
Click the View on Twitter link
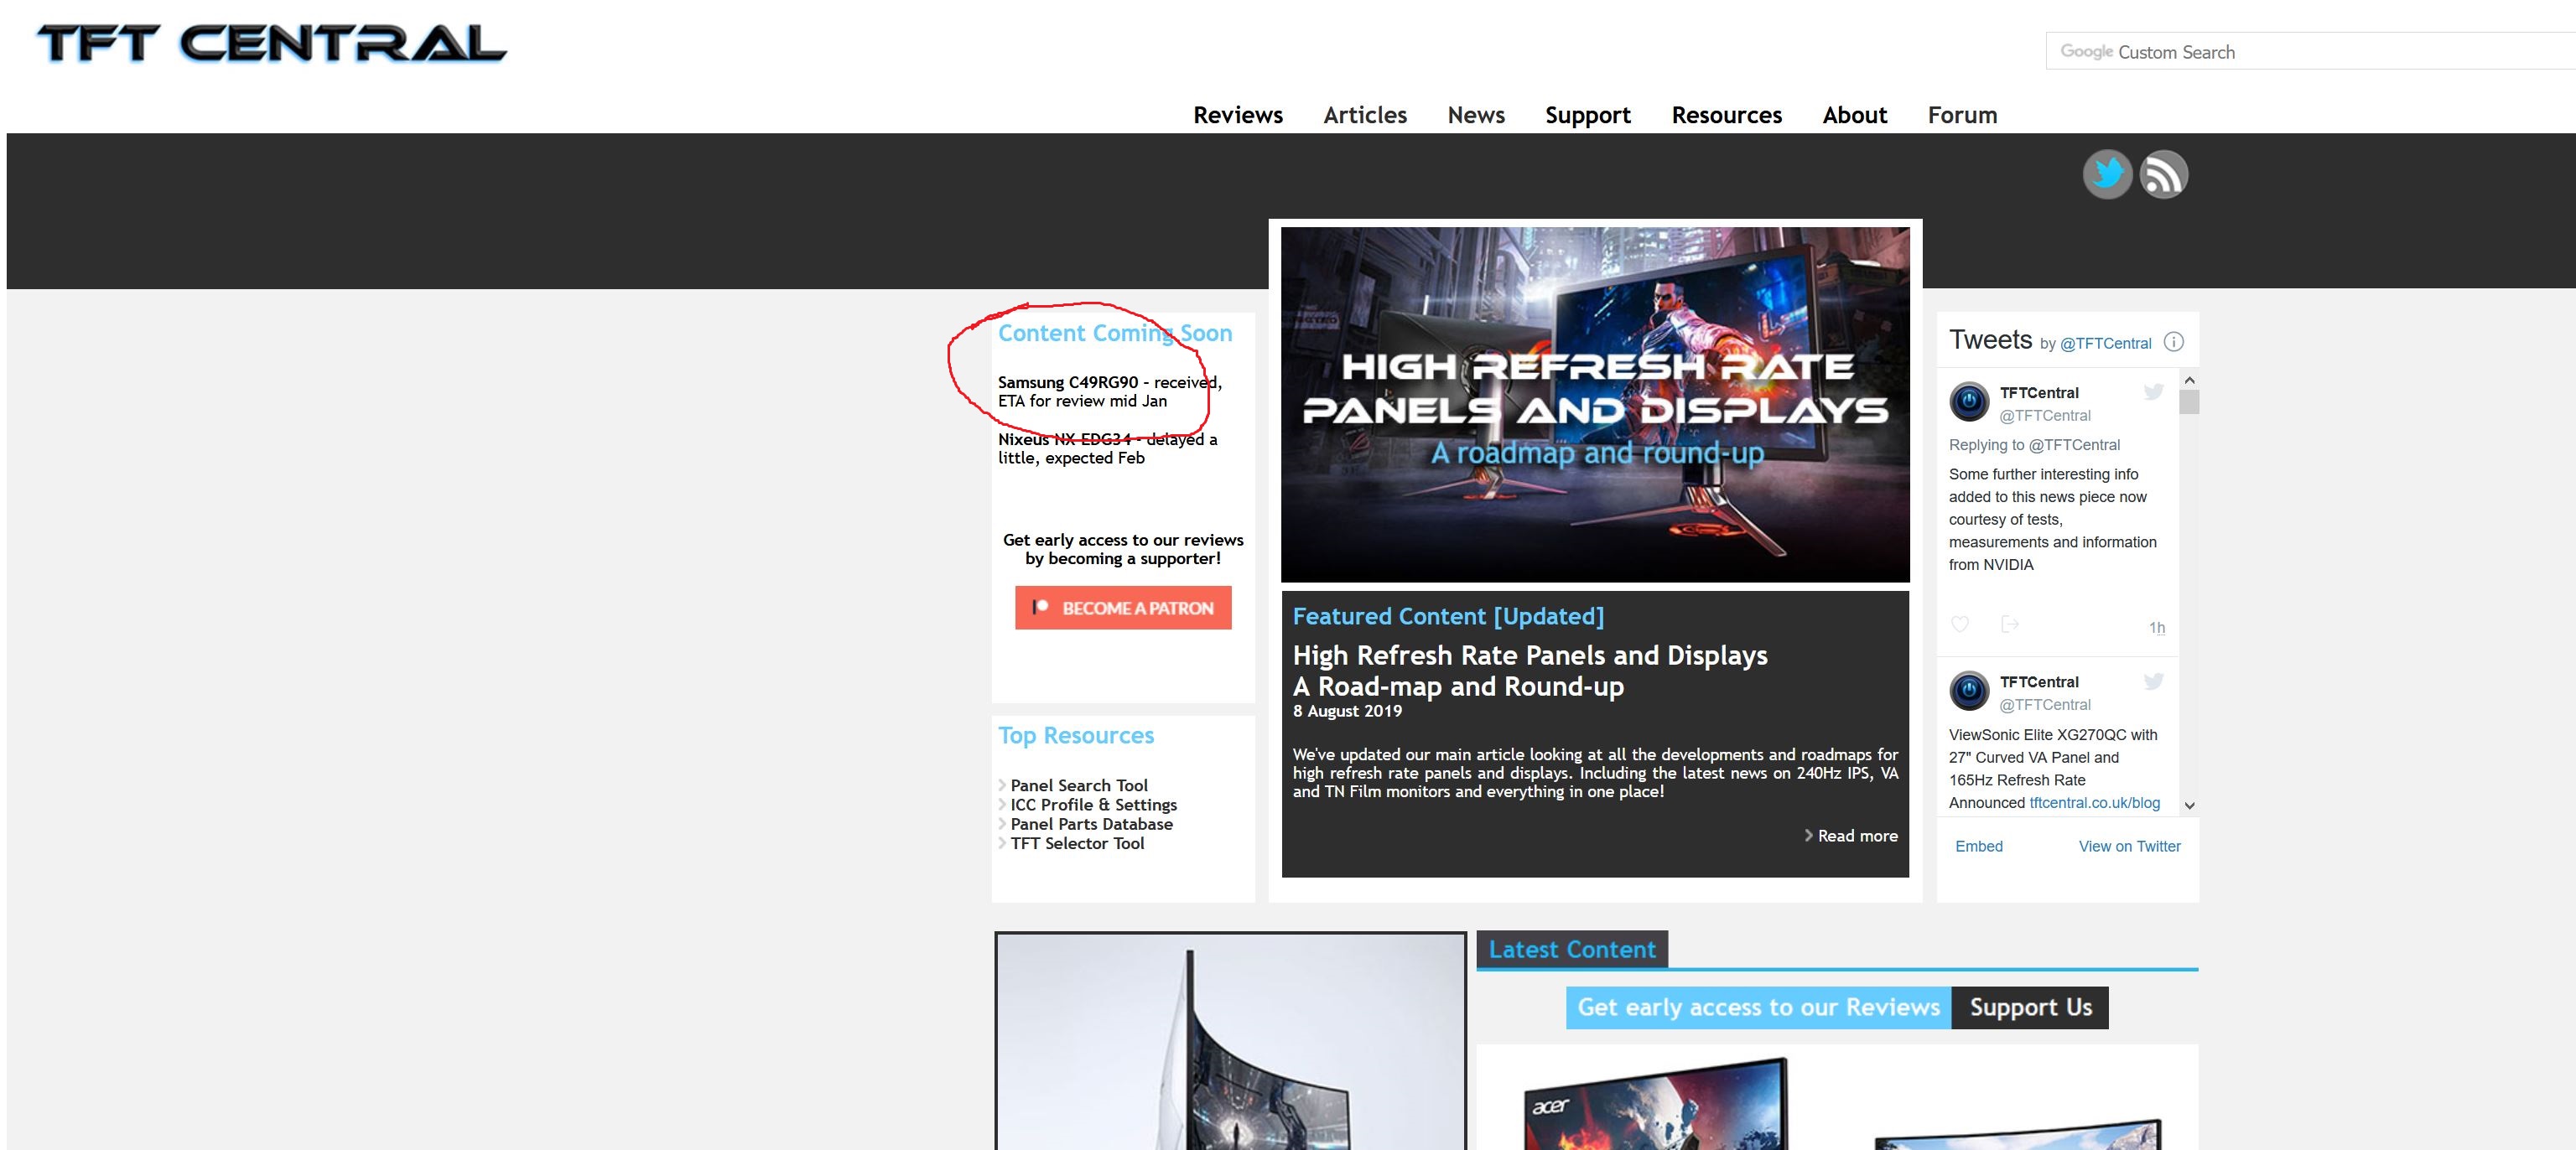[2129, 846]
